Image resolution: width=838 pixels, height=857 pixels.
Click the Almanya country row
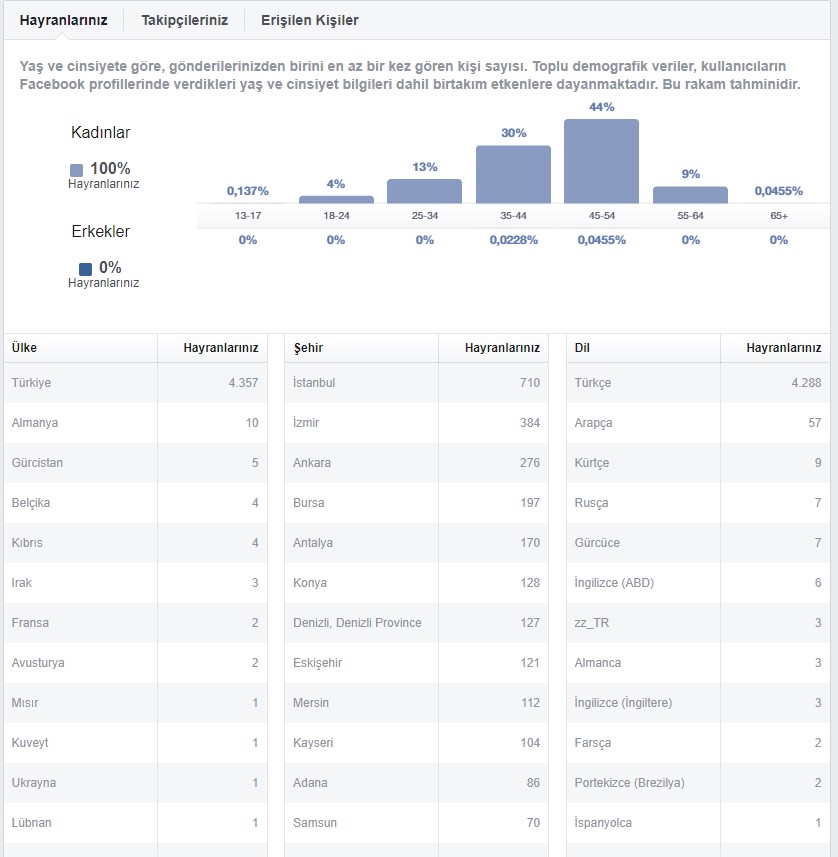coord(136,422)
